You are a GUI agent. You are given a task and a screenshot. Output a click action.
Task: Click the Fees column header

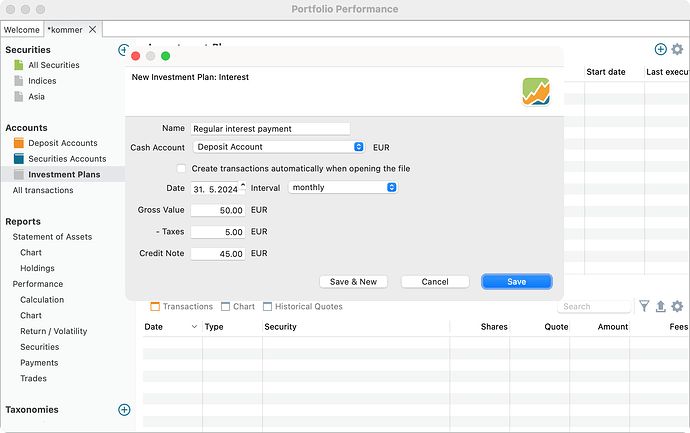coord(679,327)
